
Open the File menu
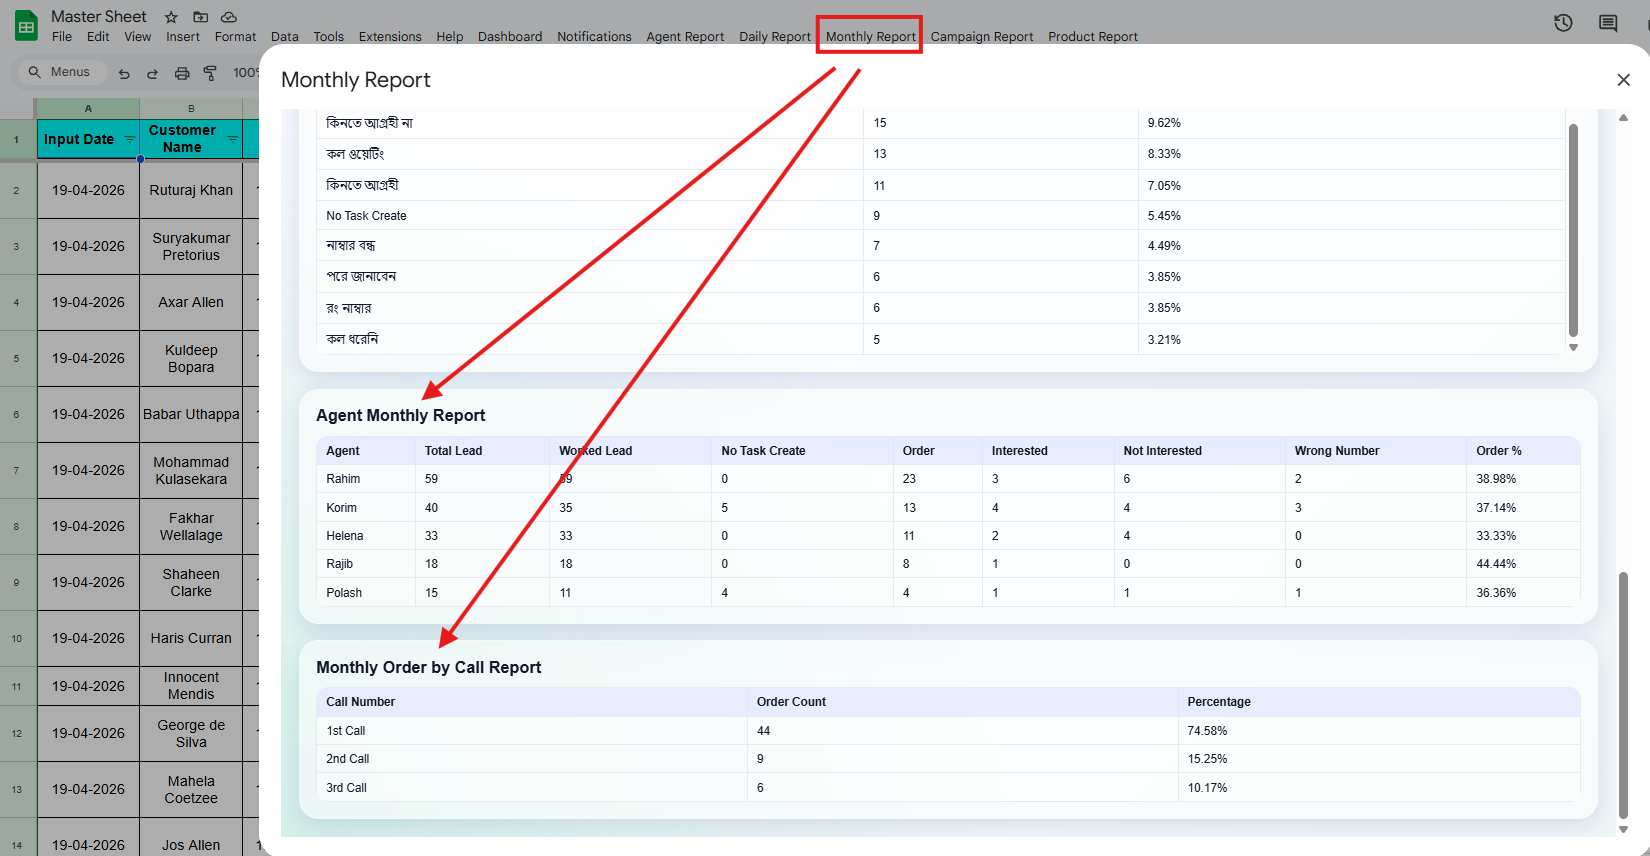coord(62,37)
